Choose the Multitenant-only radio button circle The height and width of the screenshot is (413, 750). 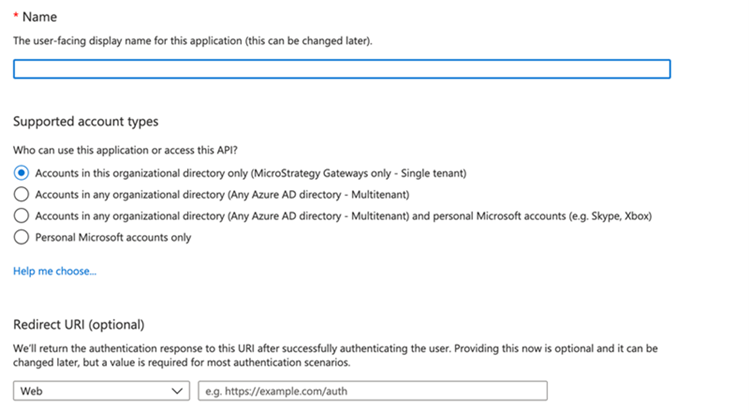coord(21,194)
